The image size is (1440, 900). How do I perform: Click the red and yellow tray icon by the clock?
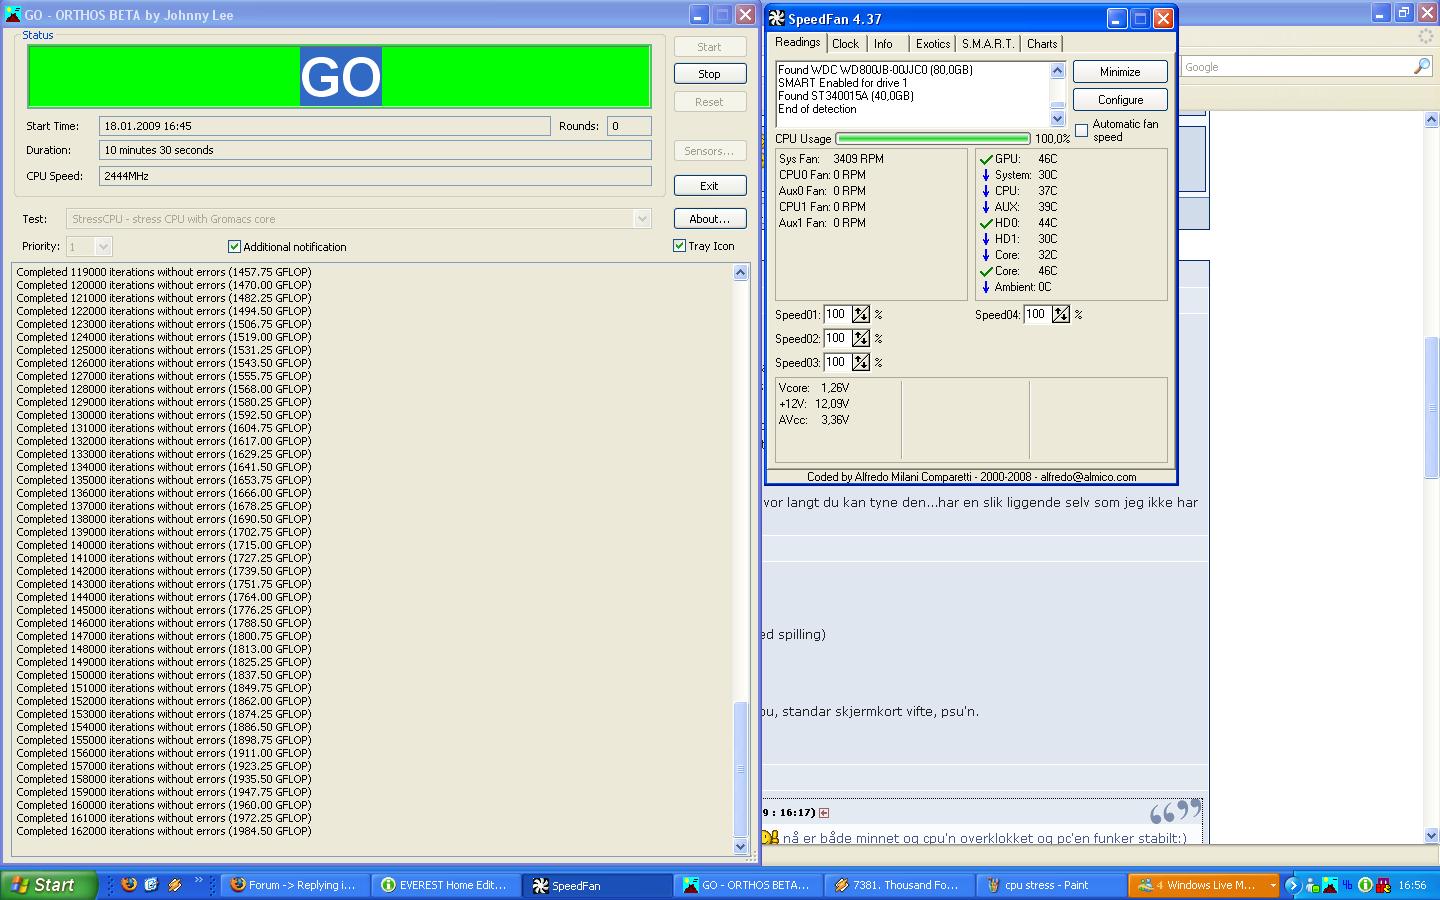(x=1384, y=885)
